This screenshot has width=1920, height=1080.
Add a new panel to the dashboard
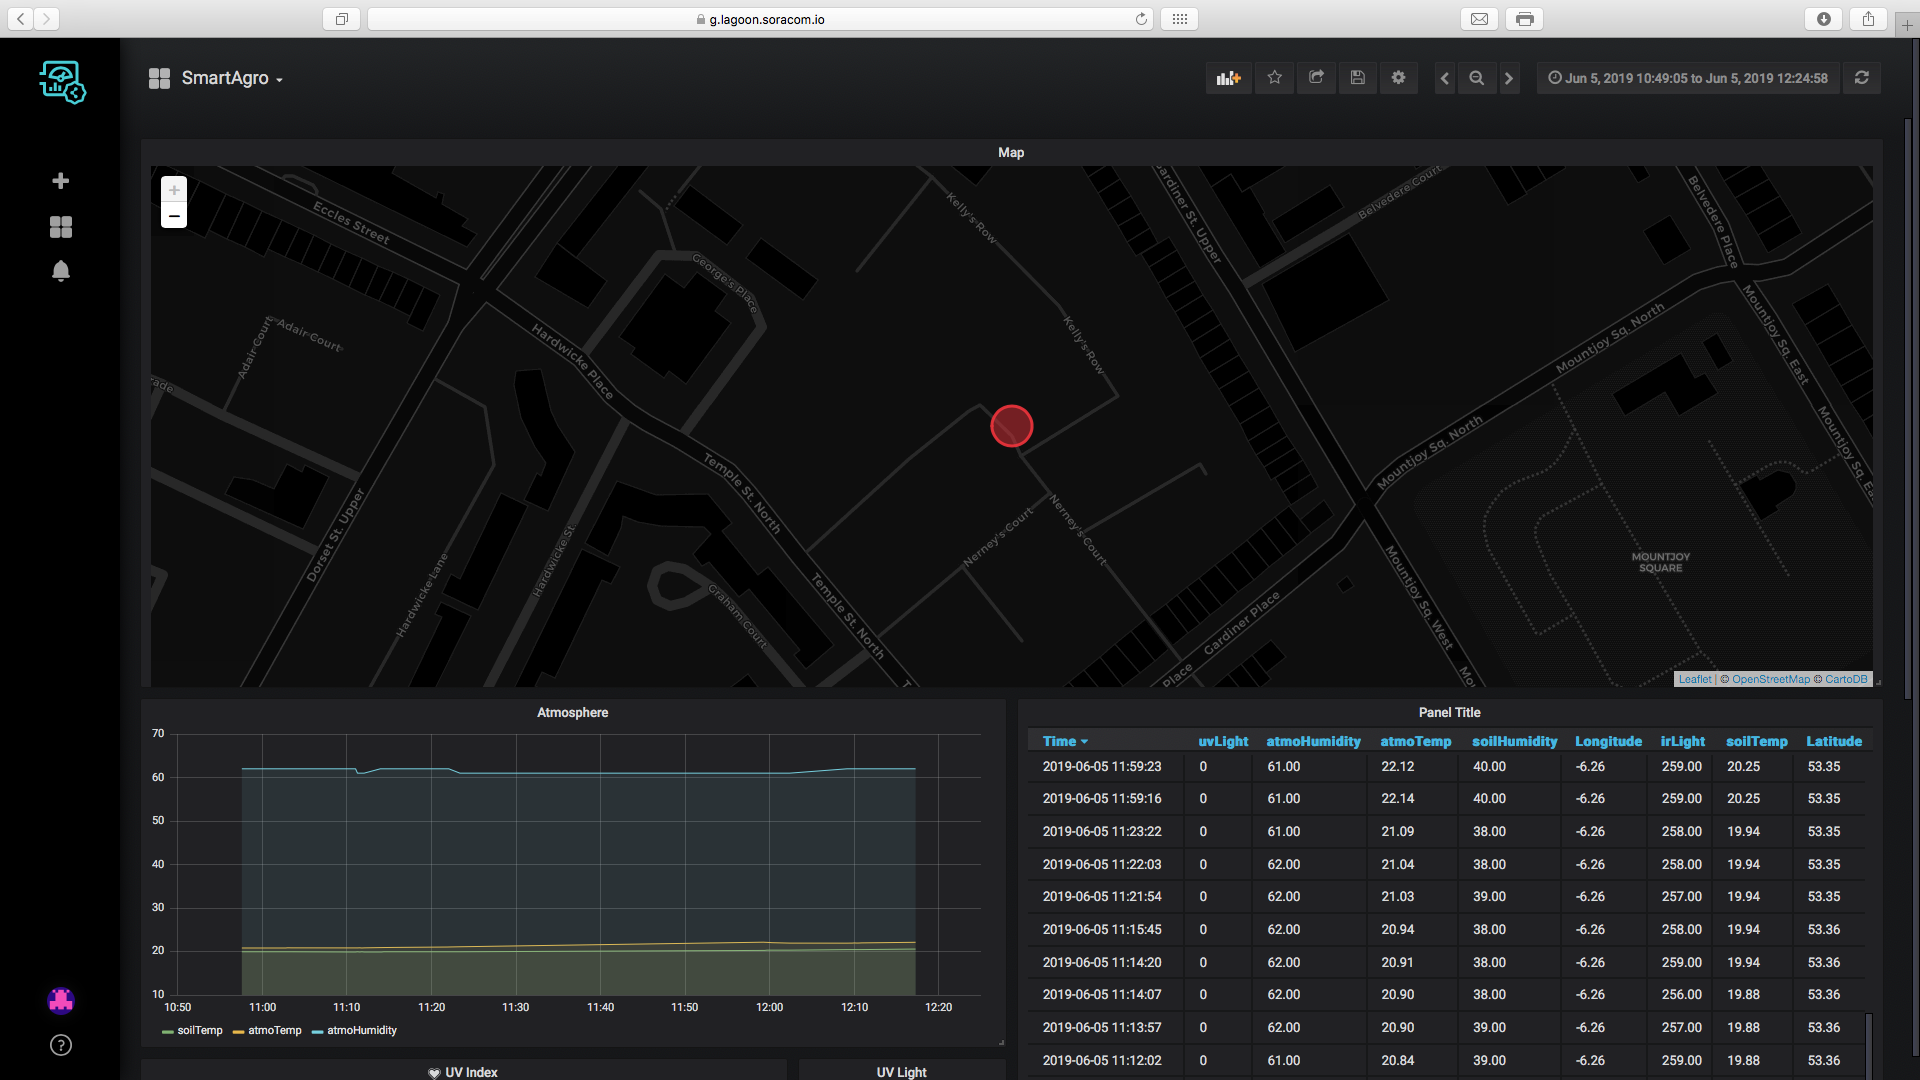(1228, 78)
